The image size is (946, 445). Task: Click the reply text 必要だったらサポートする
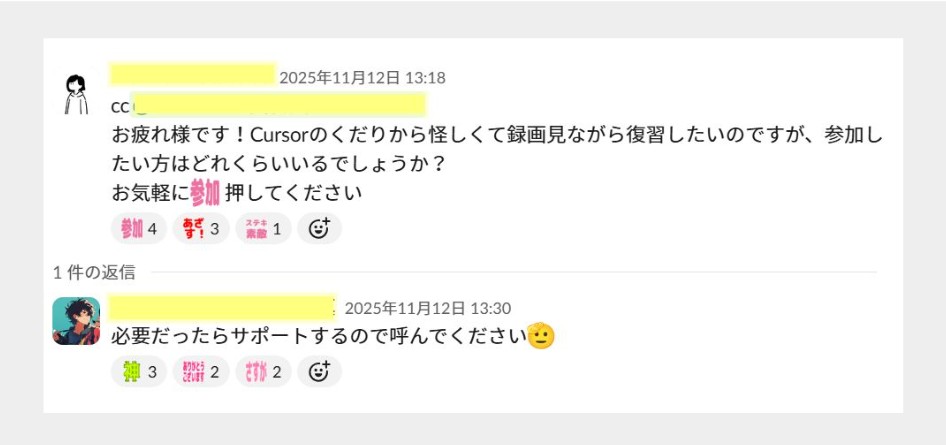pos(319,337)
